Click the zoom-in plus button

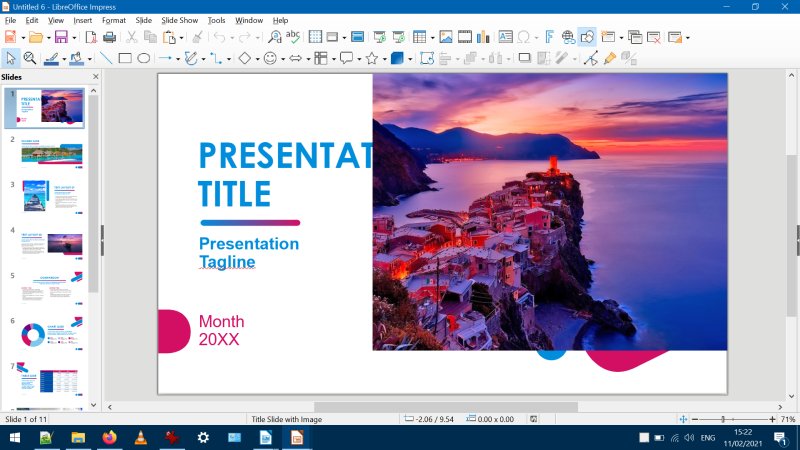coord(772,419)
